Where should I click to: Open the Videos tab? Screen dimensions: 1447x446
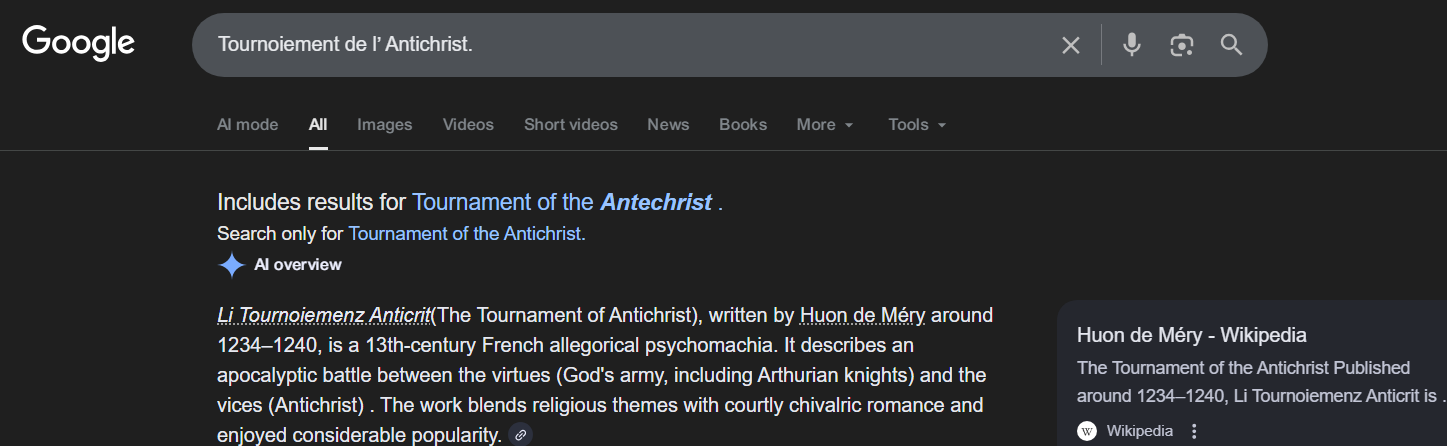(468, 125)
